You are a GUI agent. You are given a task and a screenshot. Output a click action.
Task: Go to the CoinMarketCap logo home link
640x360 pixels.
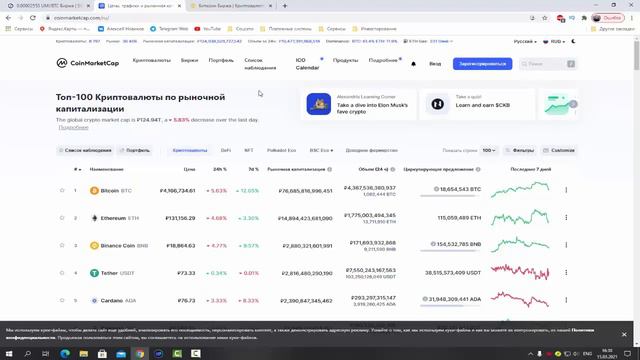[x=88, y=63]
